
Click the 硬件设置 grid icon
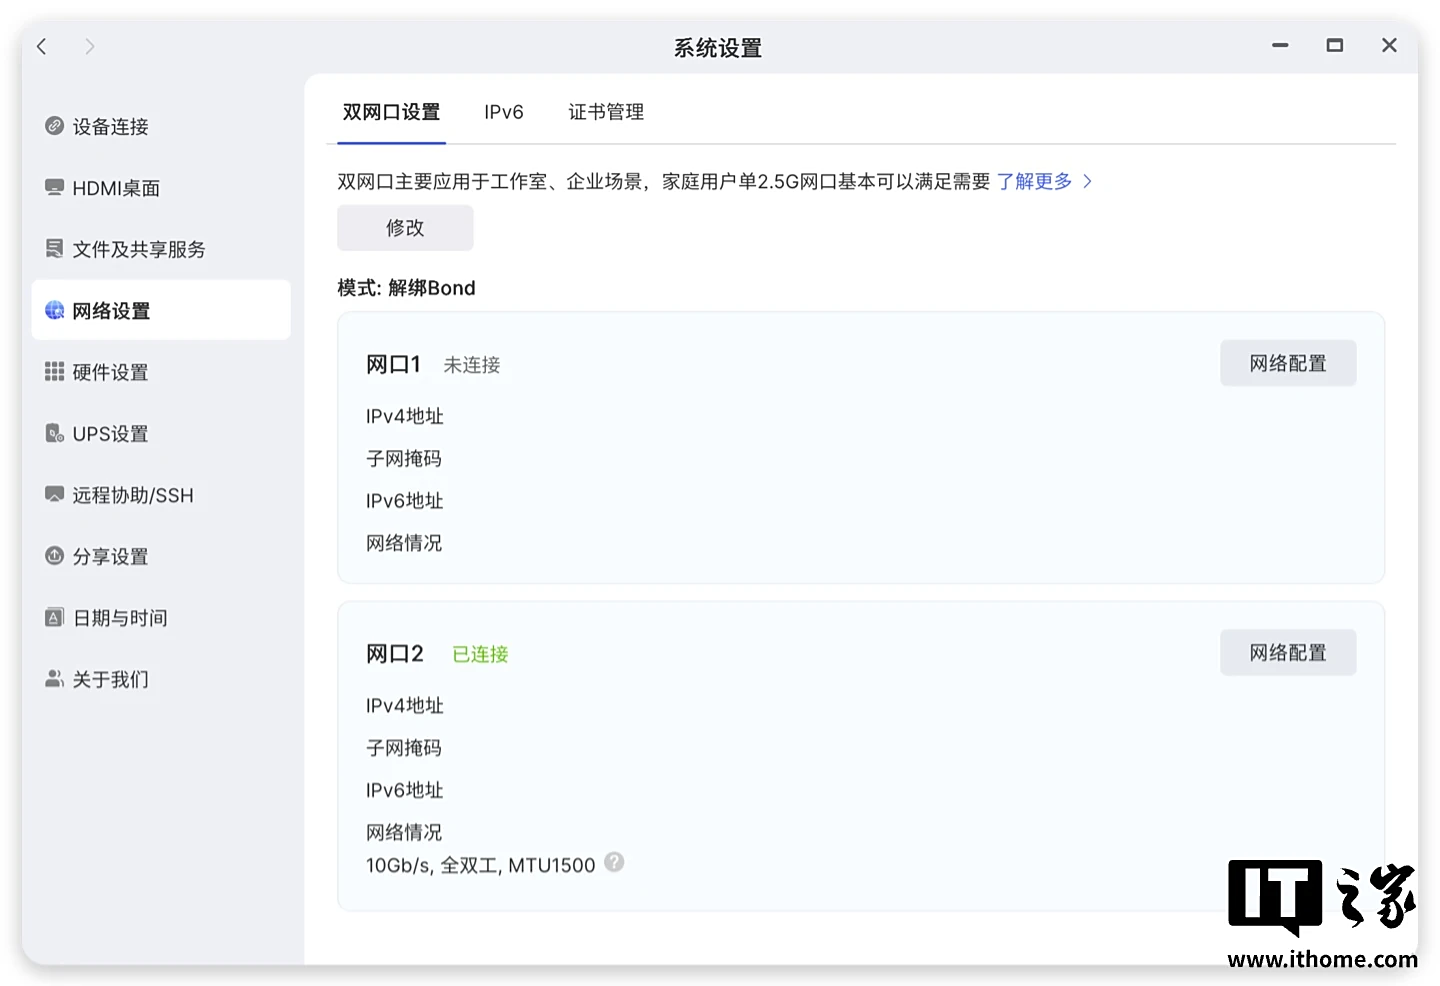(55, 372)
